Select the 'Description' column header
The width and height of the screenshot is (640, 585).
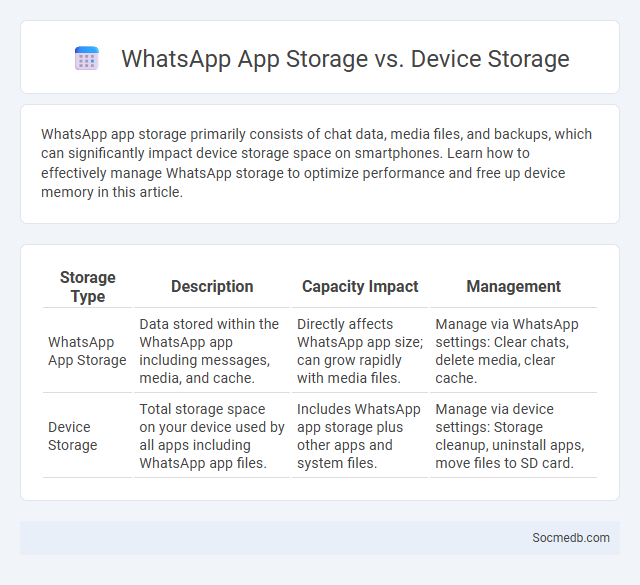click(212, 287)
